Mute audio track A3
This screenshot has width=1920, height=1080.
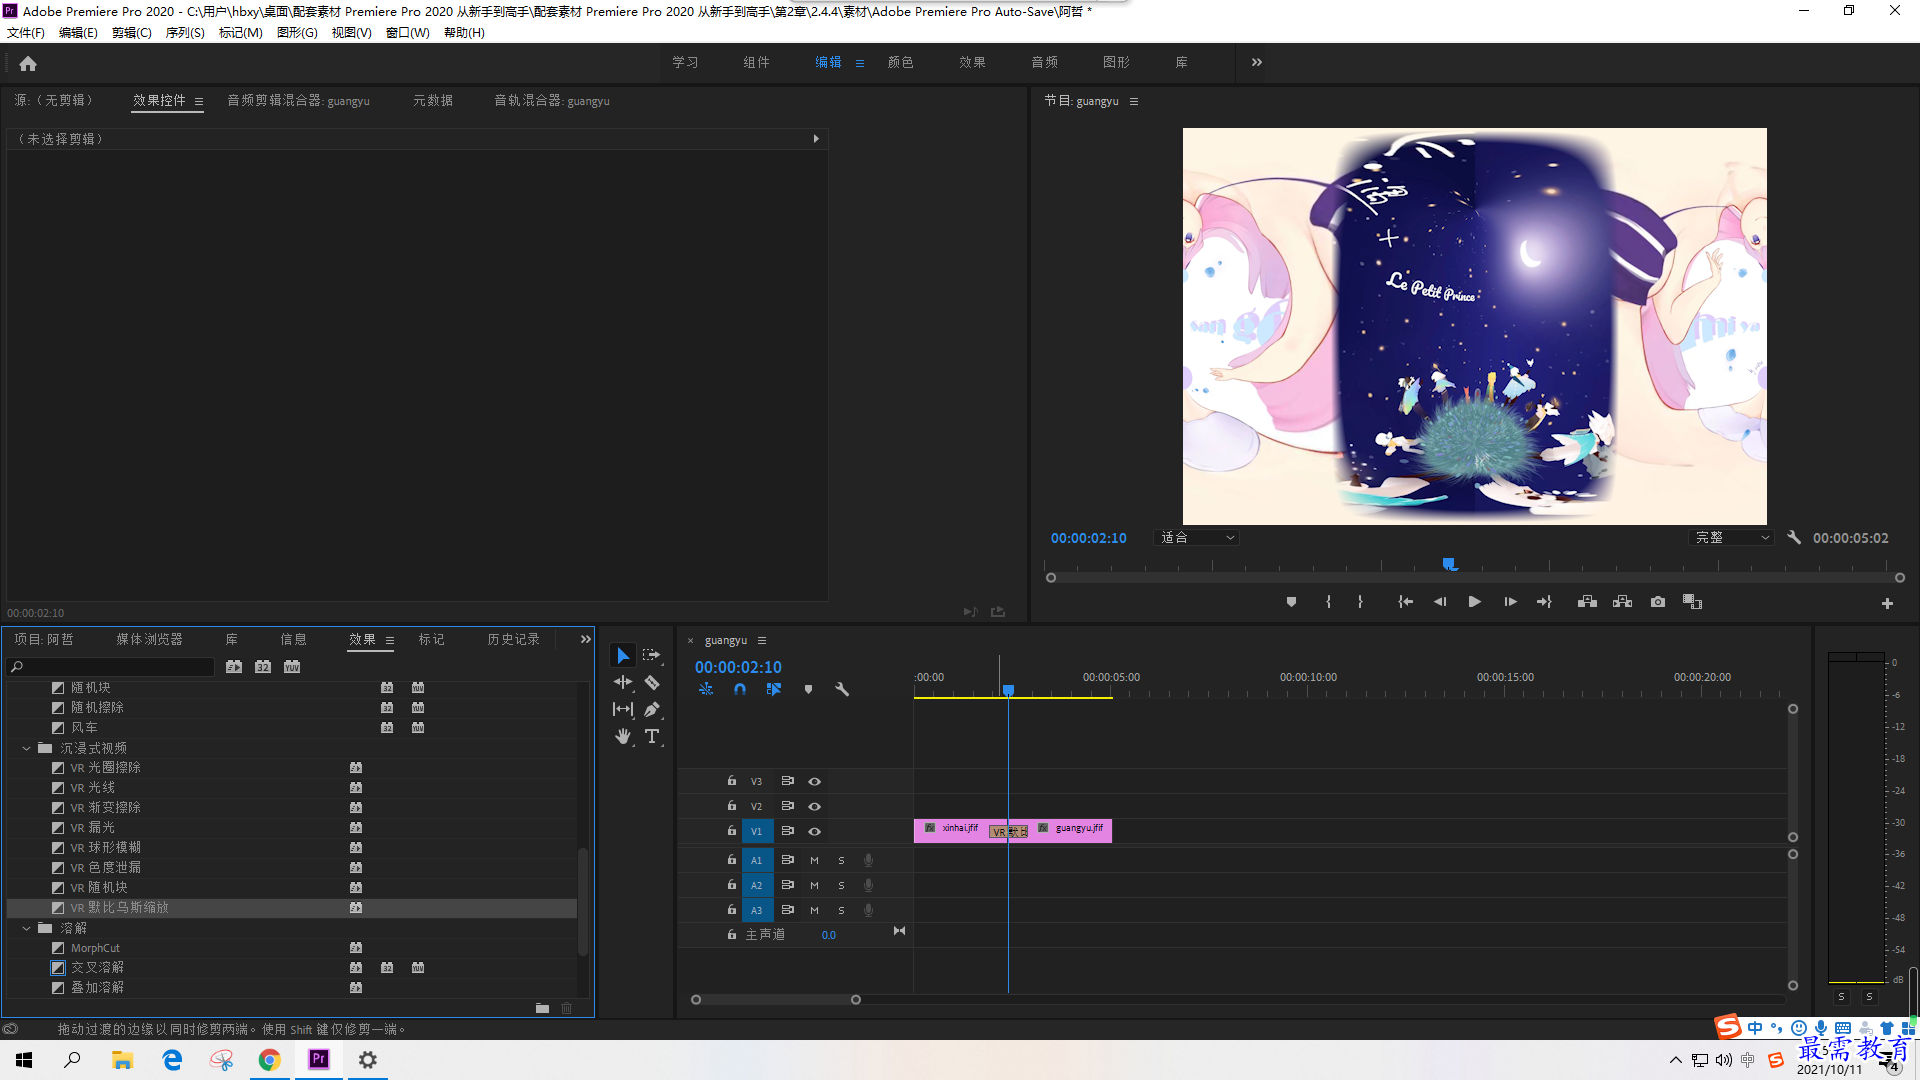tap(814, 910)
